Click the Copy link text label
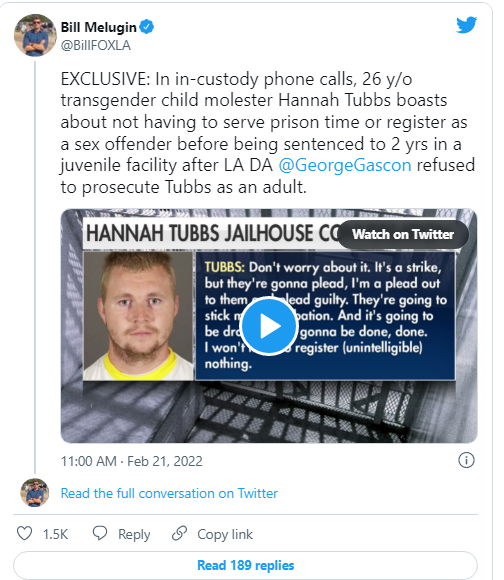 point(225,535)
